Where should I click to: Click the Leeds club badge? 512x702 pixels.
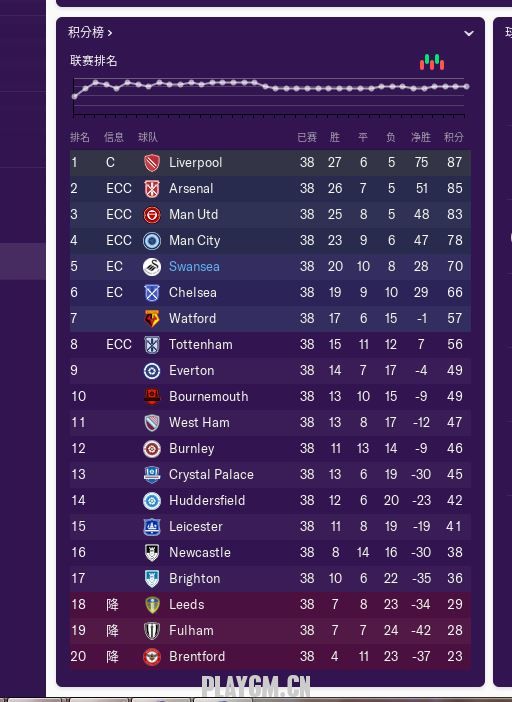pos(152,604)
